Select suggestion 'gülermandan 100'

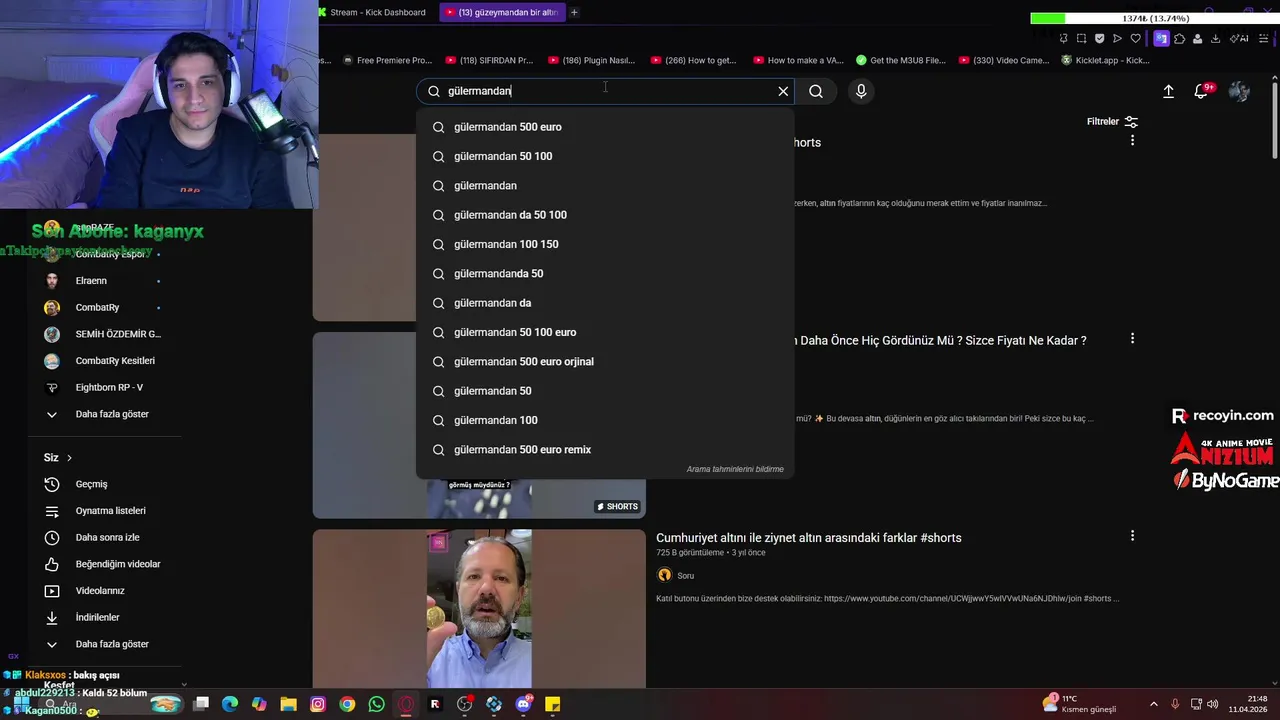(605, 420)
